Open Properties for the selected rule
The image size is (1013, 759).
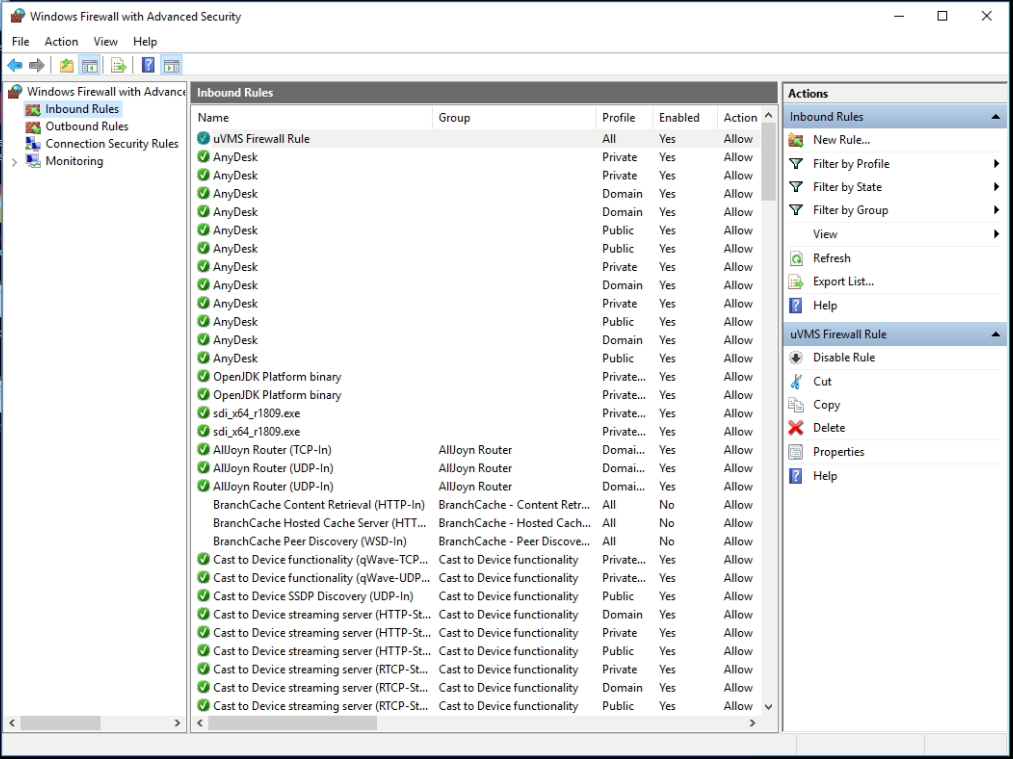837,452
